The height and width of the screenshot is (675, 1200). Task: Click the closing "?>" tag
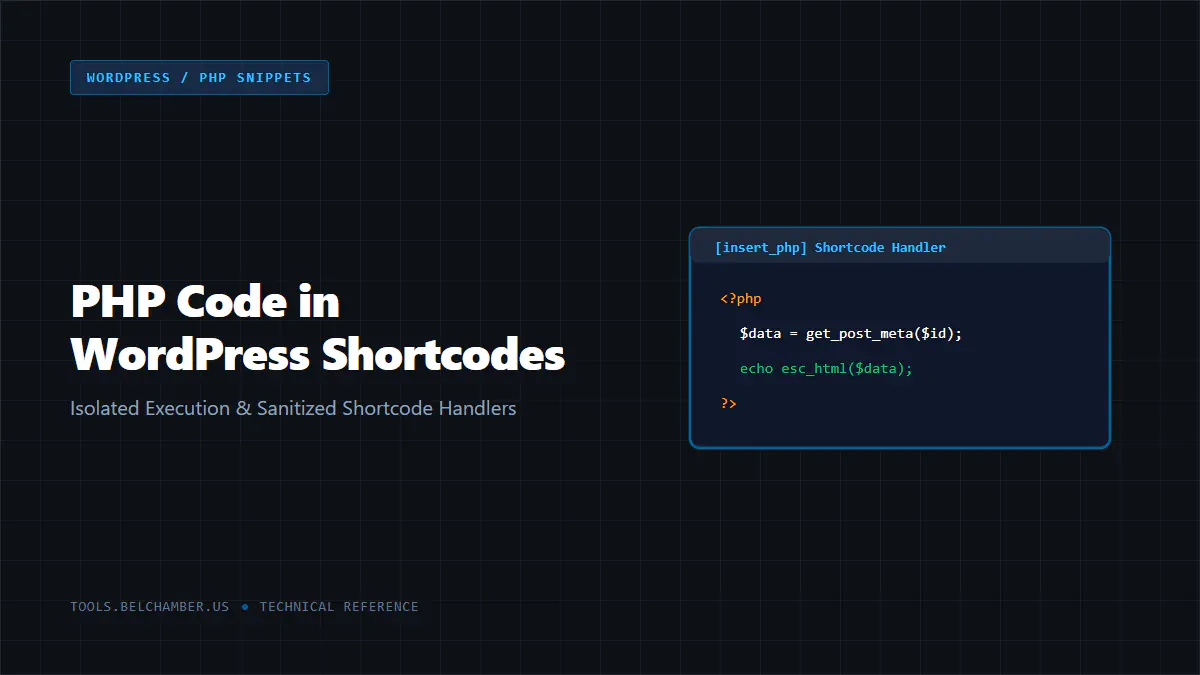[728, 403]
